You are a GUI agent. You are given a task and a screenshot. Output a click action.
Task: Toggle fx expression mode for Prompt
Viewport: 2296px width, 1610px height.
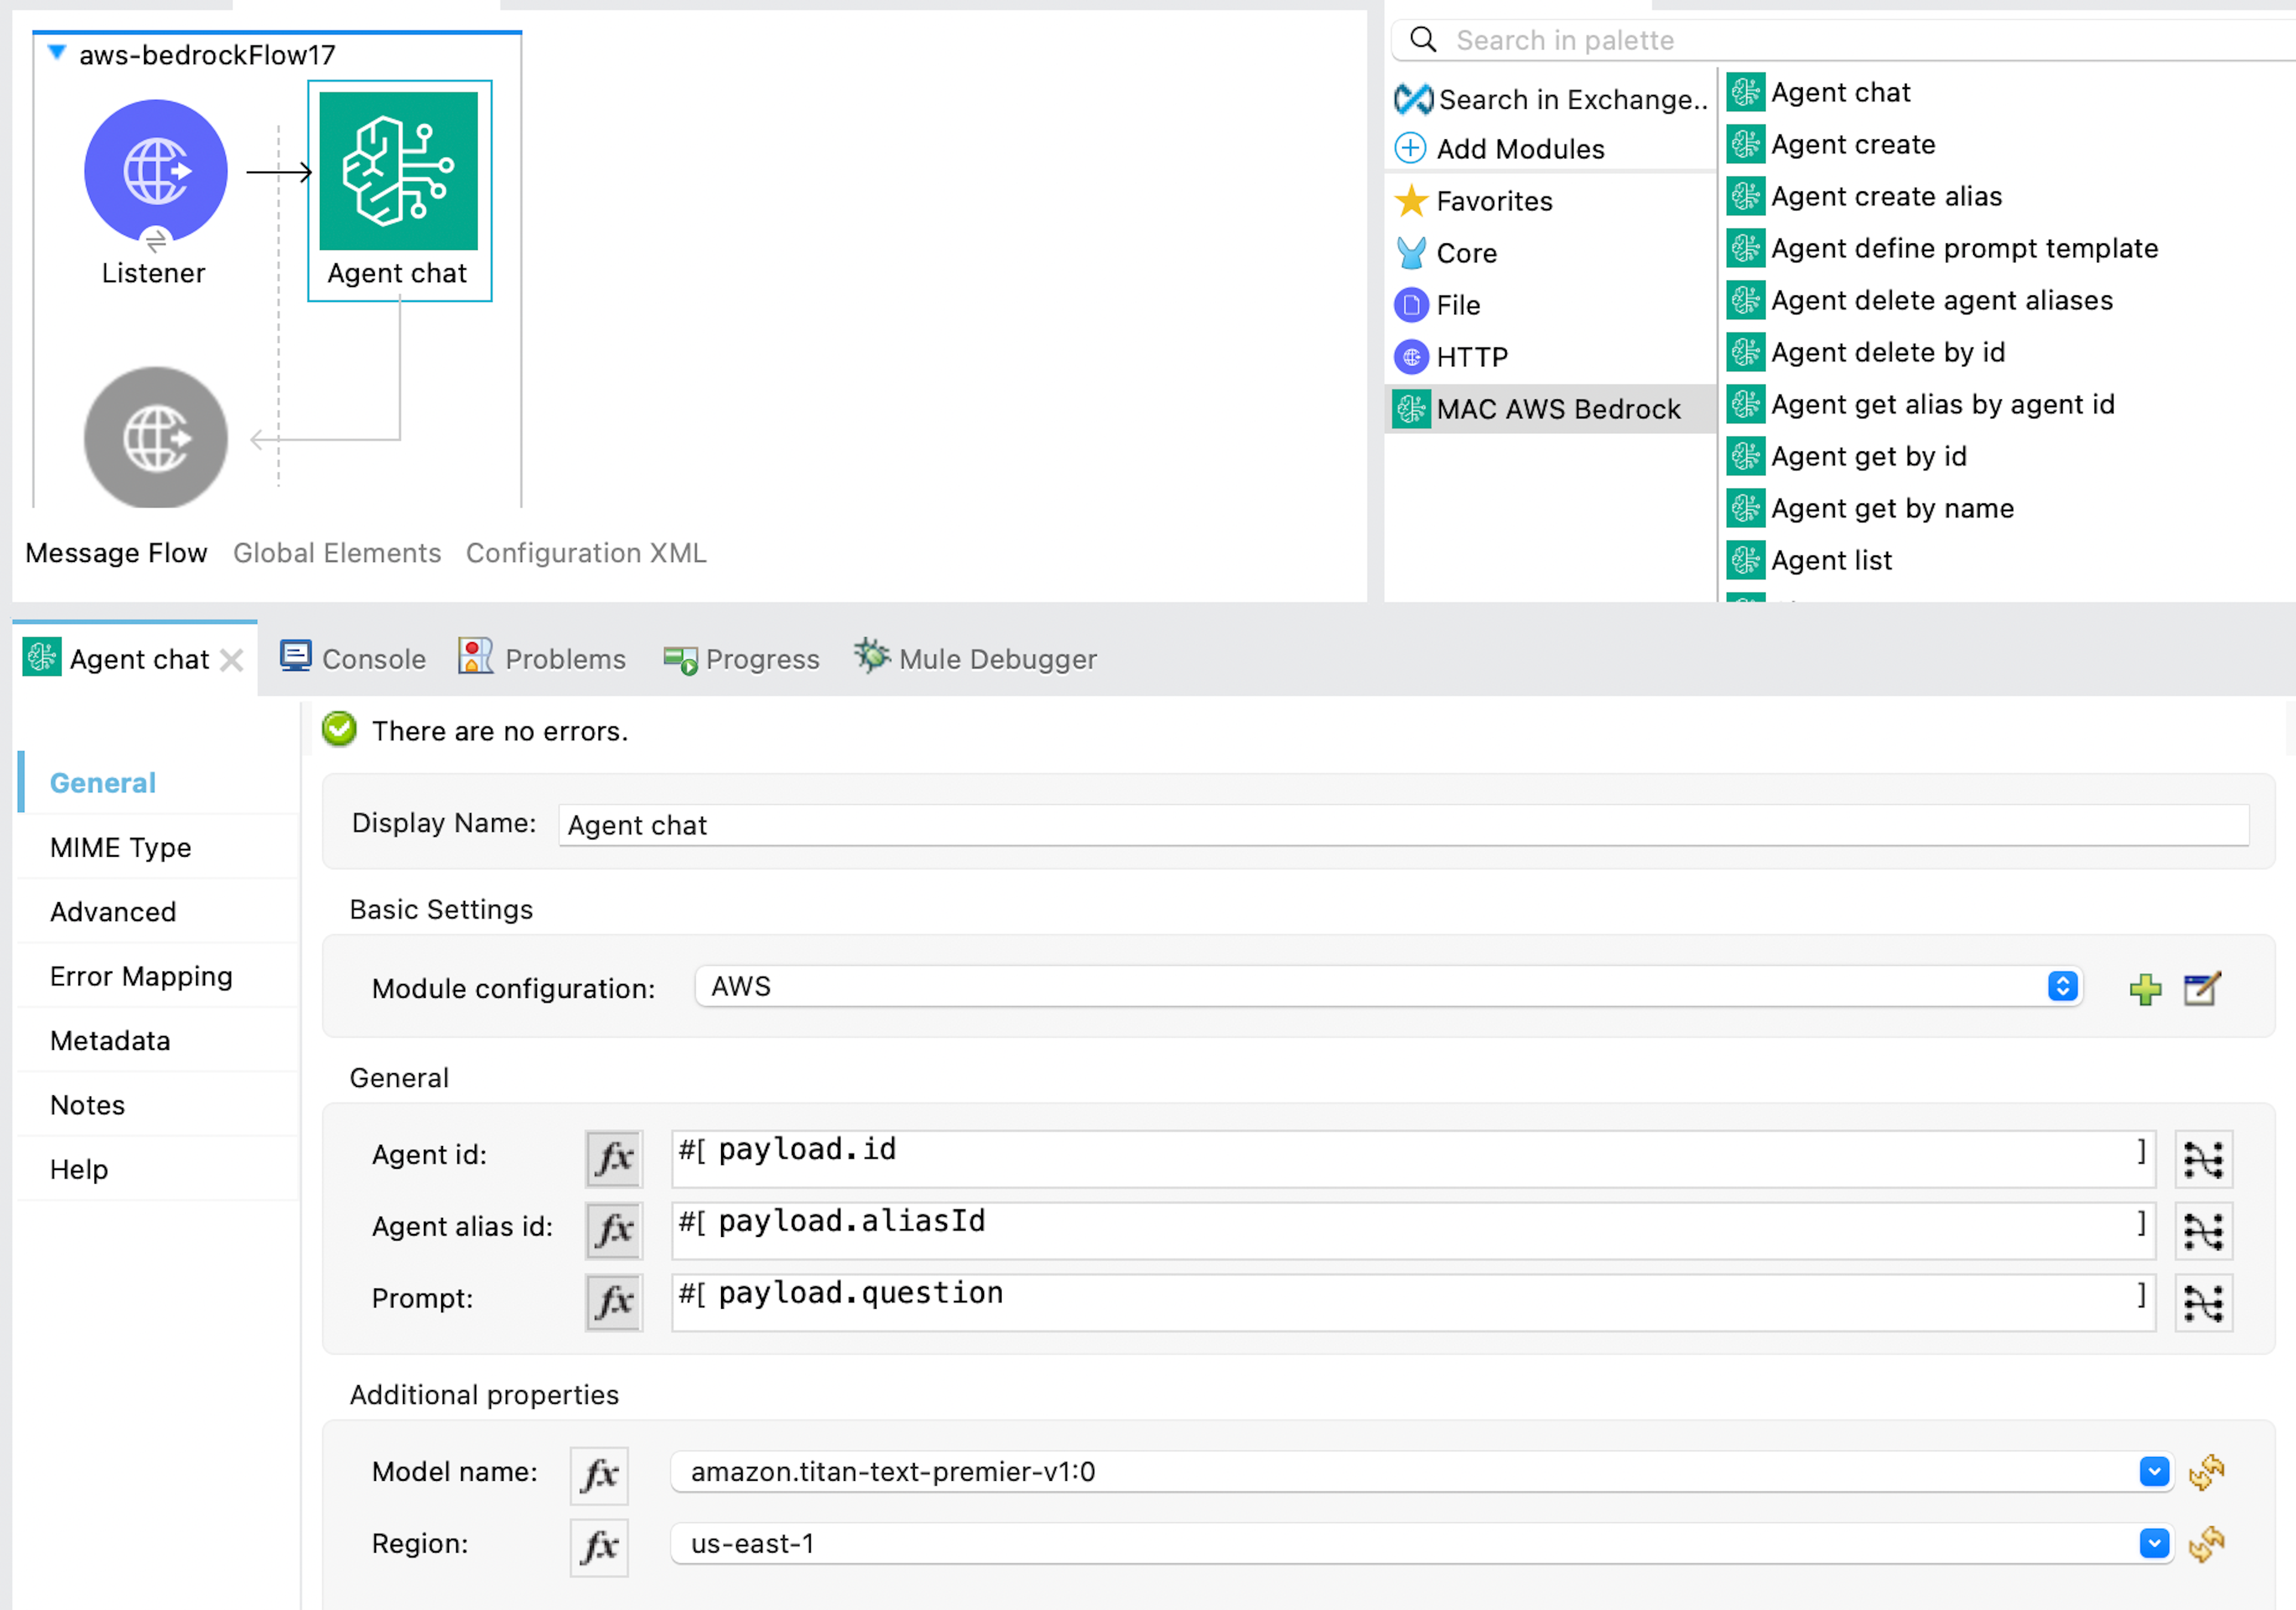click(x=614, y=1302)
